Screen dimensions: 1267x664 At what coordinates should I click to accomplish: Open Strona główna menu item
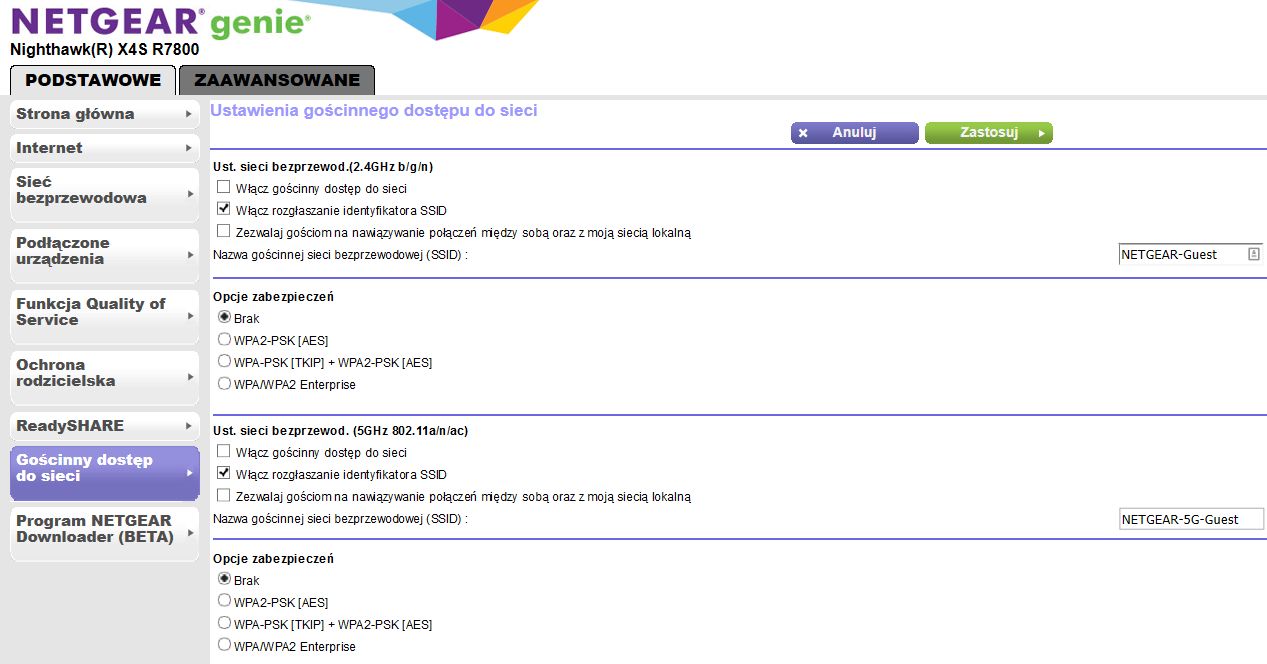[x=105, y=114]
